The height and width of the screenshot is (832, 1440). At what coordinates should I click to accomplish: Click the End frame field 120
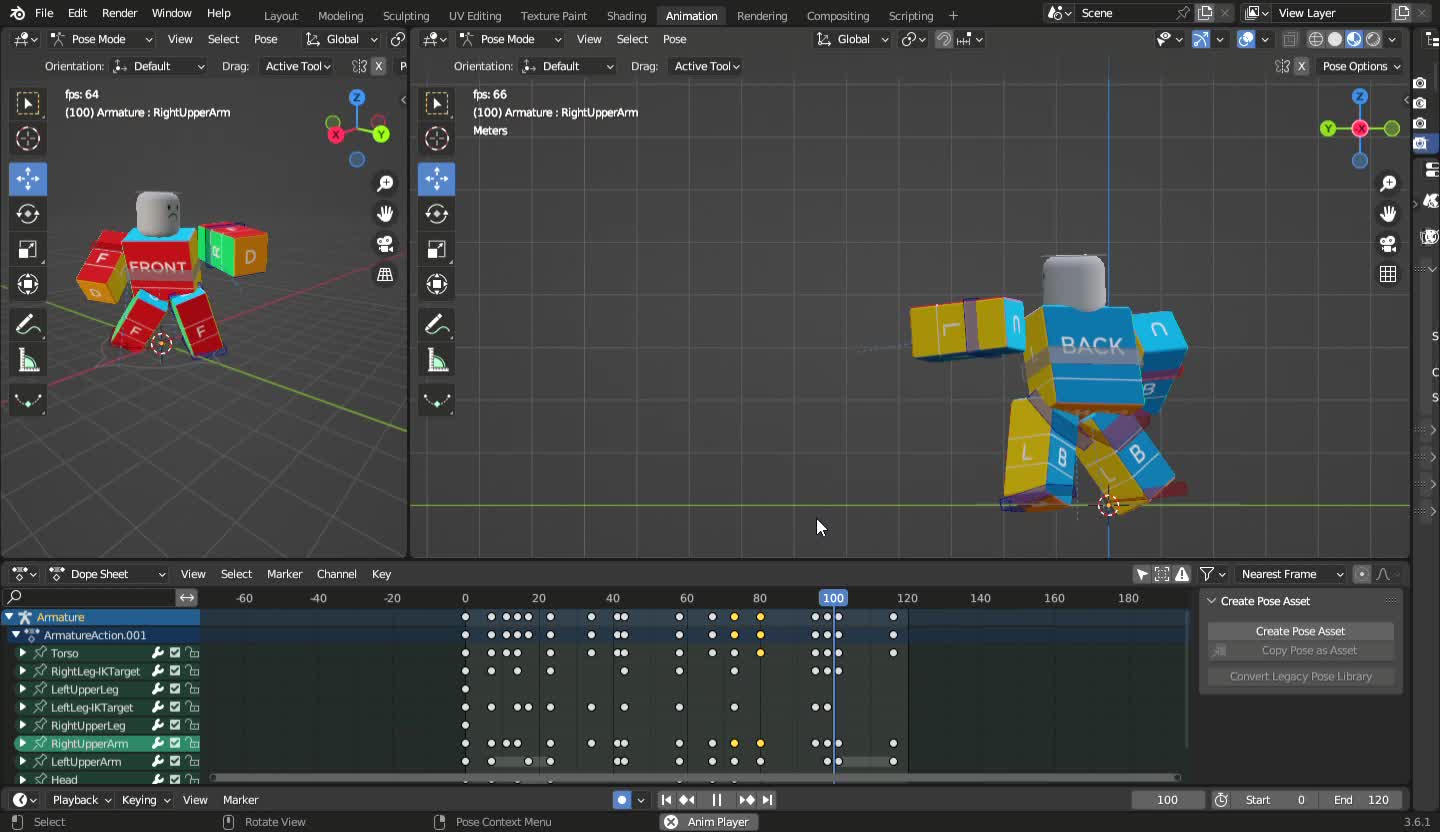click(x=1361, y=800)
